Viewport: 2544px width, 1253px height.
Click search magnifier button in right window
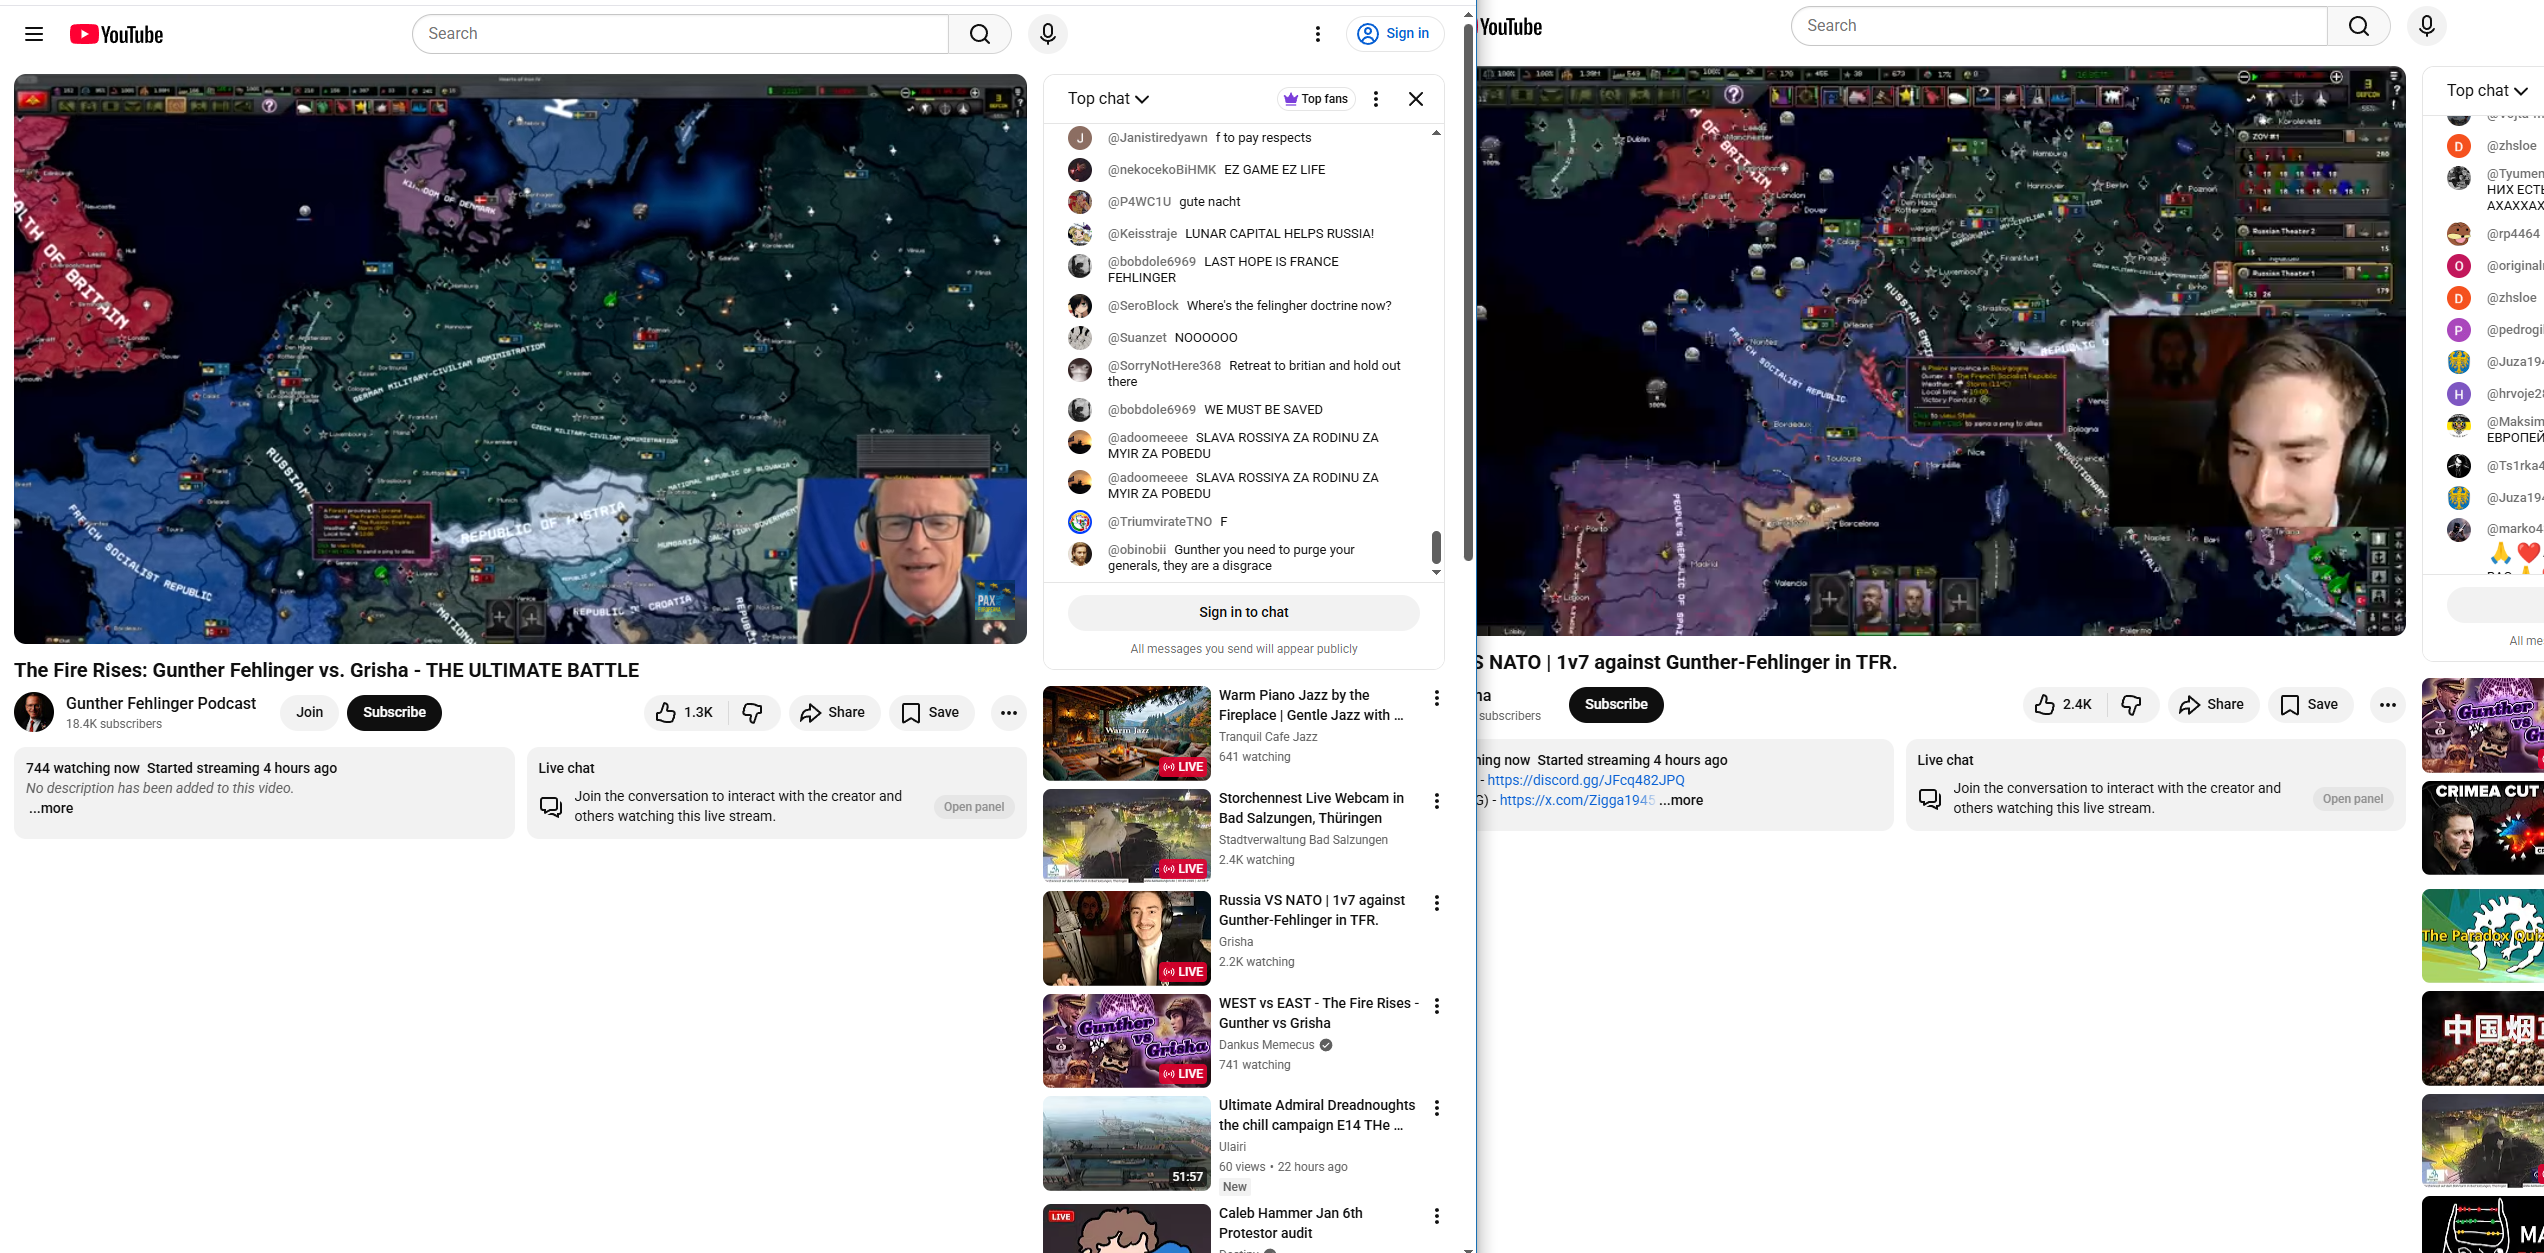coord(2359,26)
